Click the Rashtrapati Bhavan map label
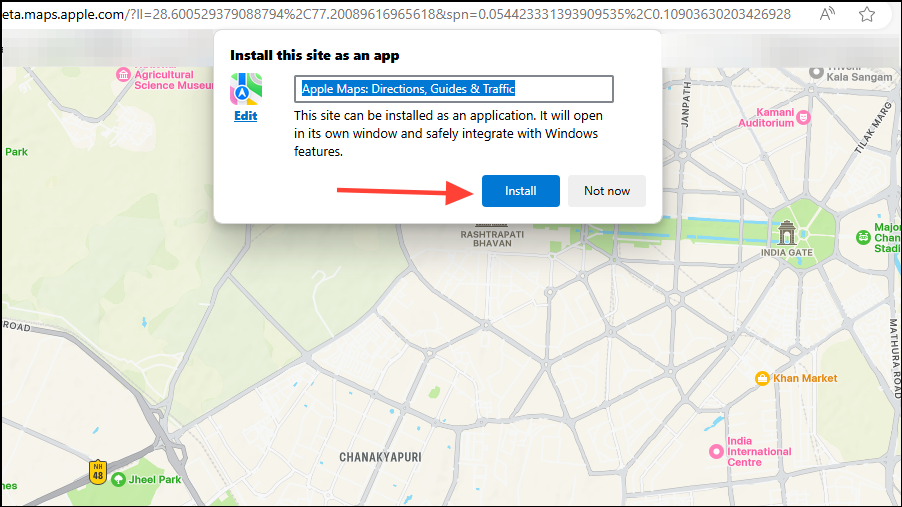 tap(492, 239)
